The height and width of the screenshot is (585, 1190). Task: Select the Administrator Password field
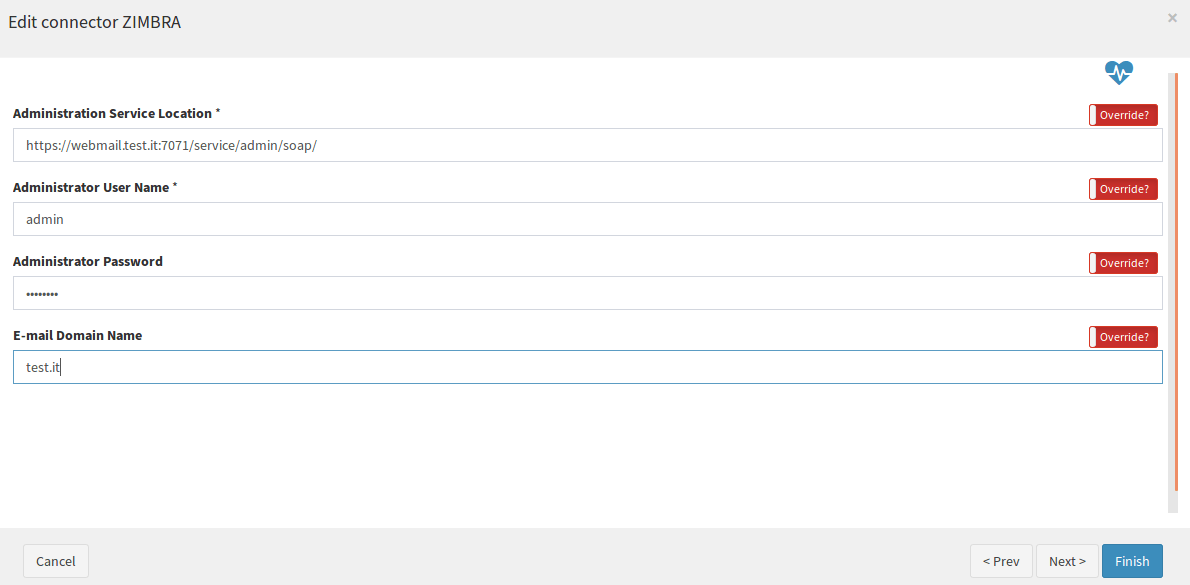587,293
